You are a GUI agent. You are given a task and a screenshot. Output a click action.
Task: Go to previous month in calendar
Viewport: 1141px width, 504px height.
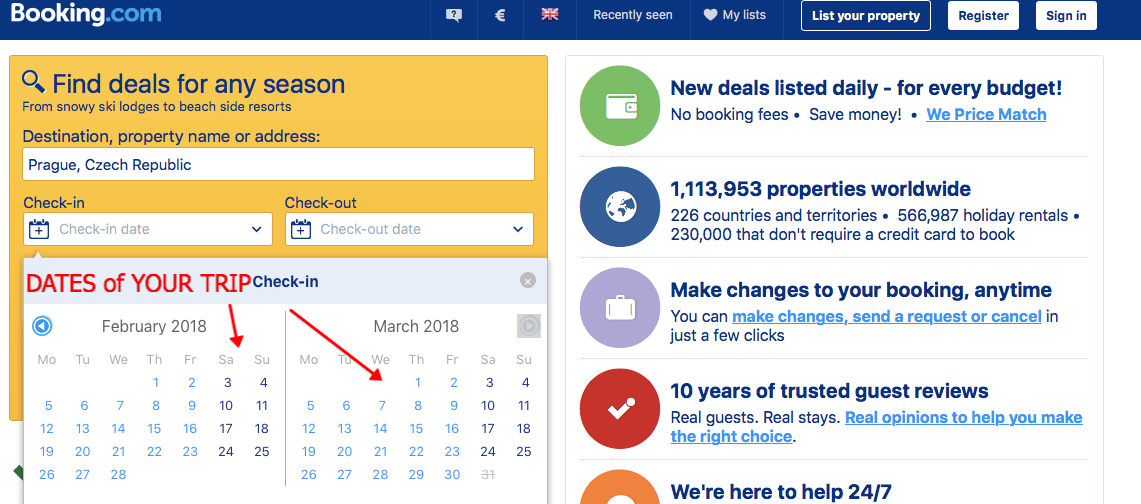[x=42, y=327]
